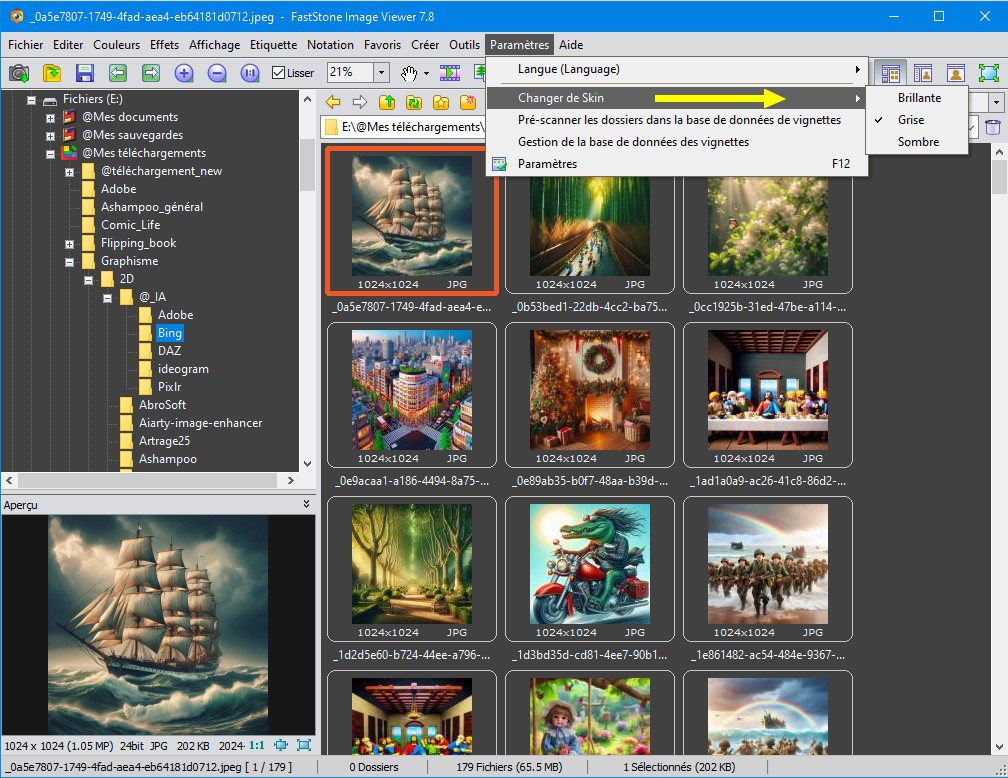Select the sailing ship thumbnail
Viewport: 1008px width, 778px height.
pyautogui.click(x=412, y=221)
